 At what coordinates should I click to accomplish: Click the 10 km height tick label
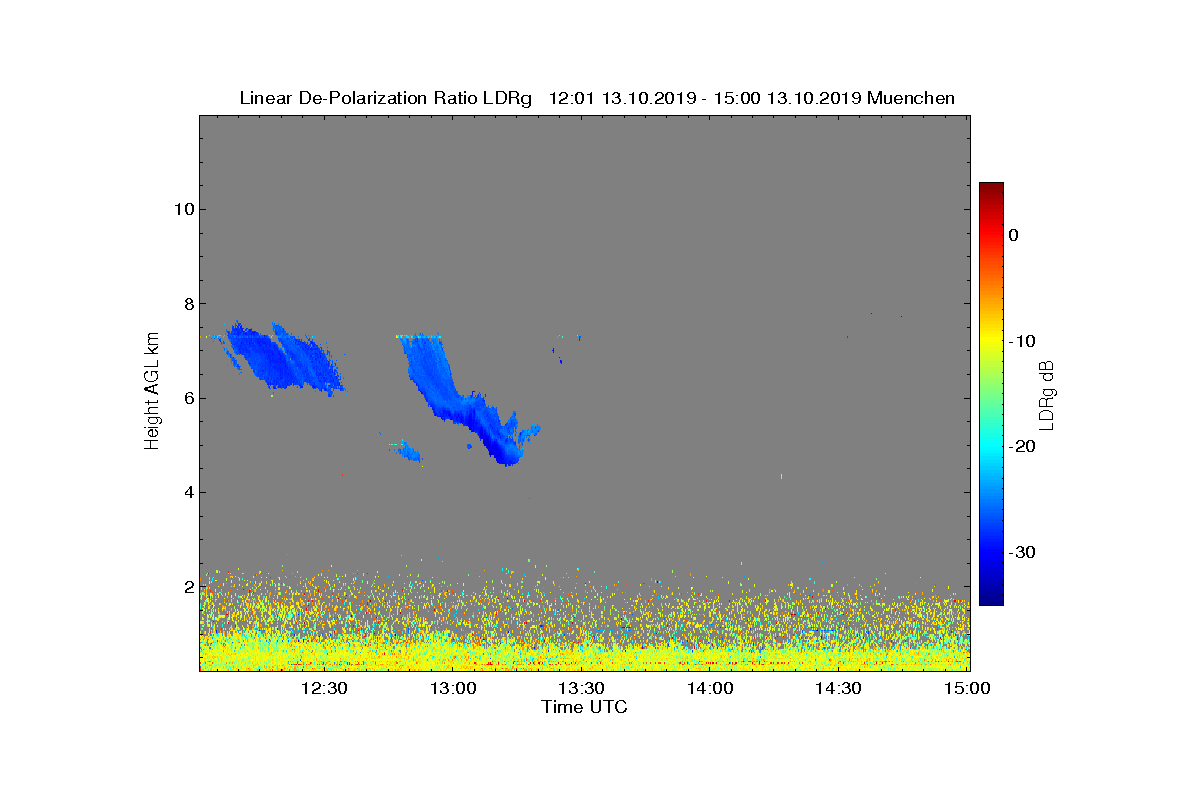click(x=183, y=209)
